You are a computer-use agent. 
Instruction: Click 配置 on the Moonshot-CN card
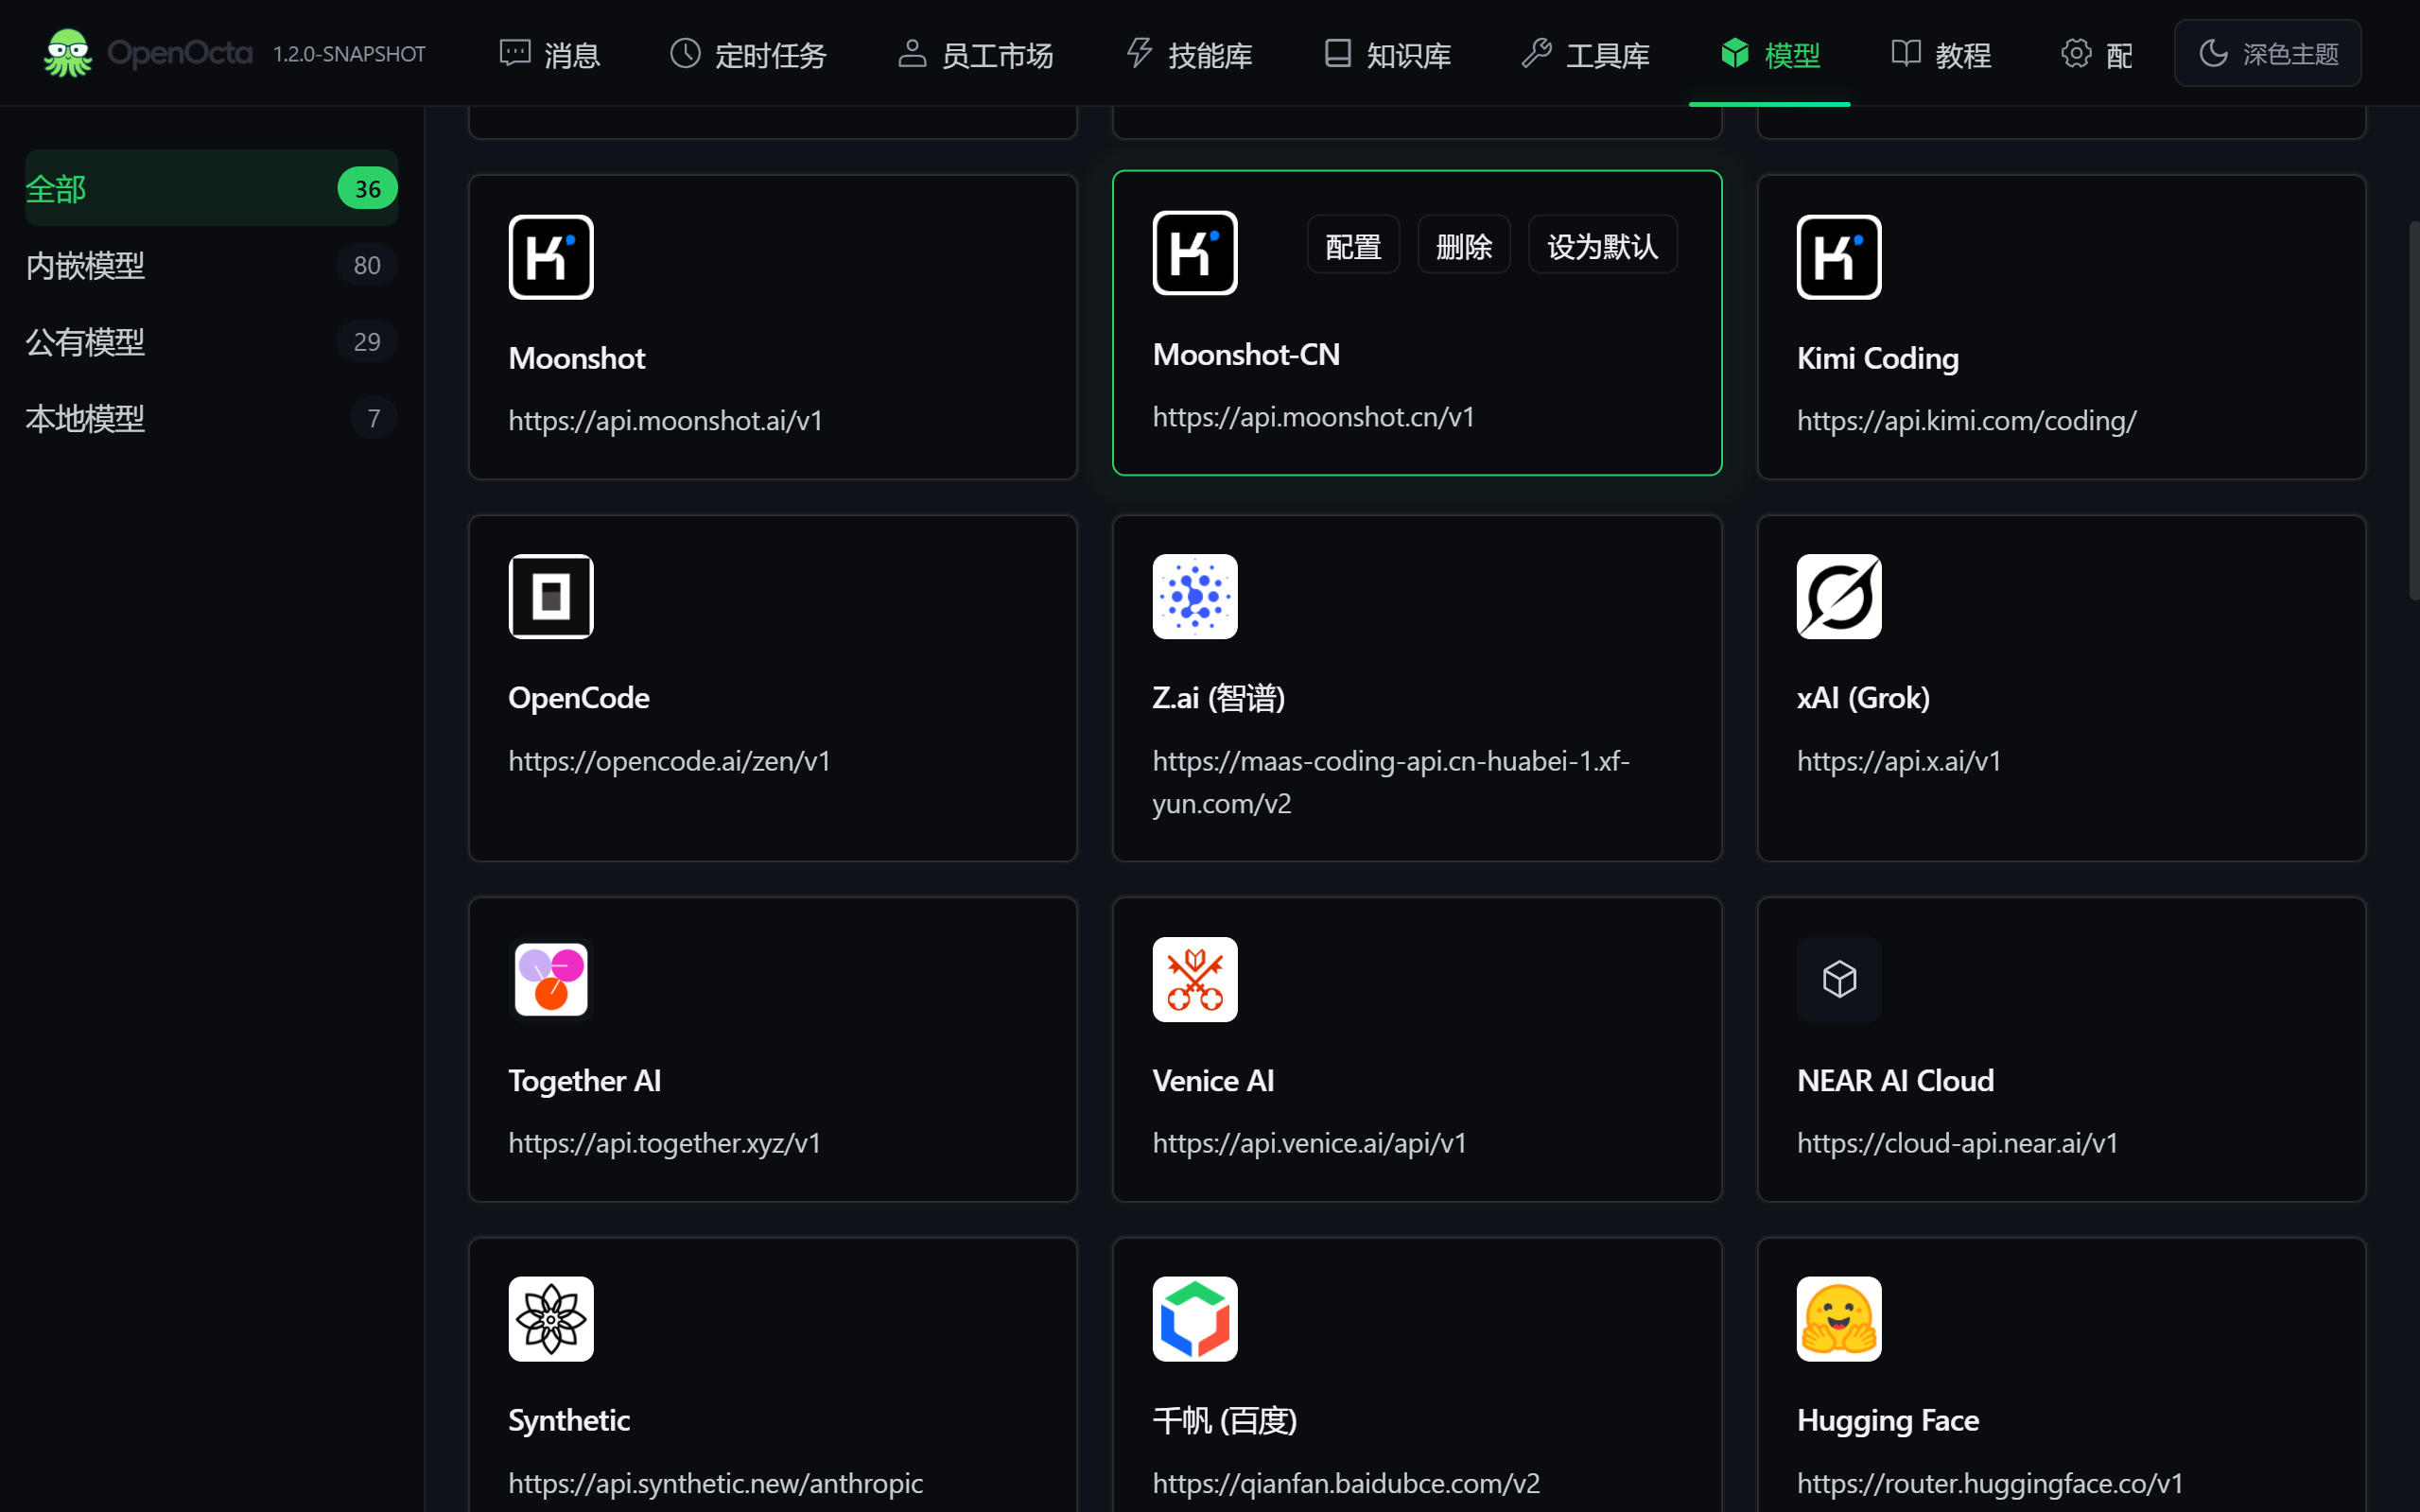click(1353, 245)
